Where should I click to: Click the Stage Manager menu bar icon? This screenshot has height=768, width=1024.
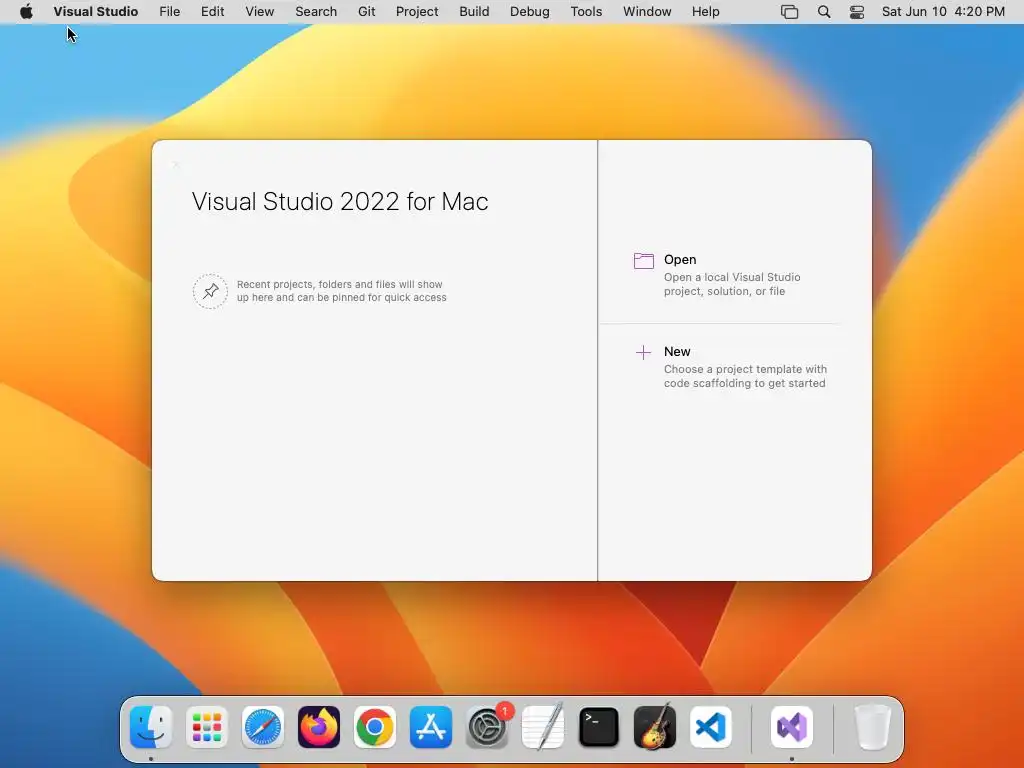(790, 12)
